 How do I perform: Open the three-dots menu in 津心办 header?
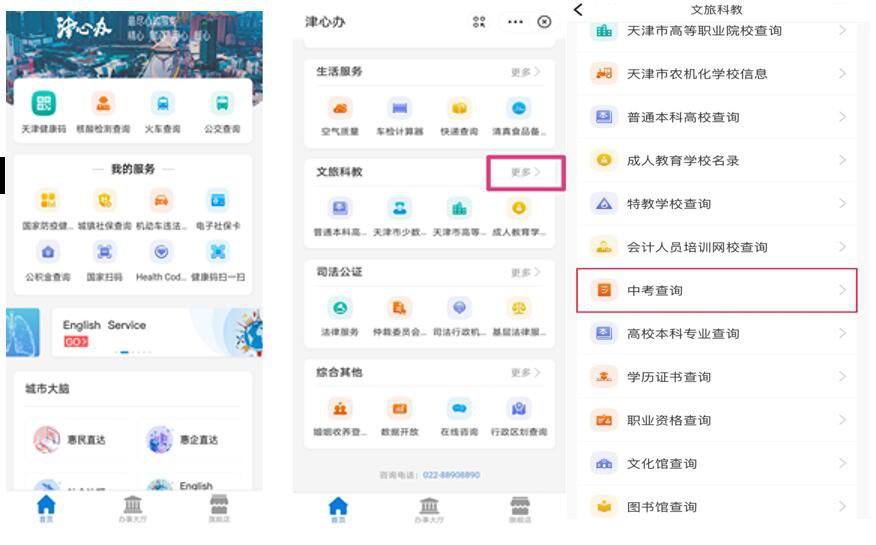click(515, 22)
